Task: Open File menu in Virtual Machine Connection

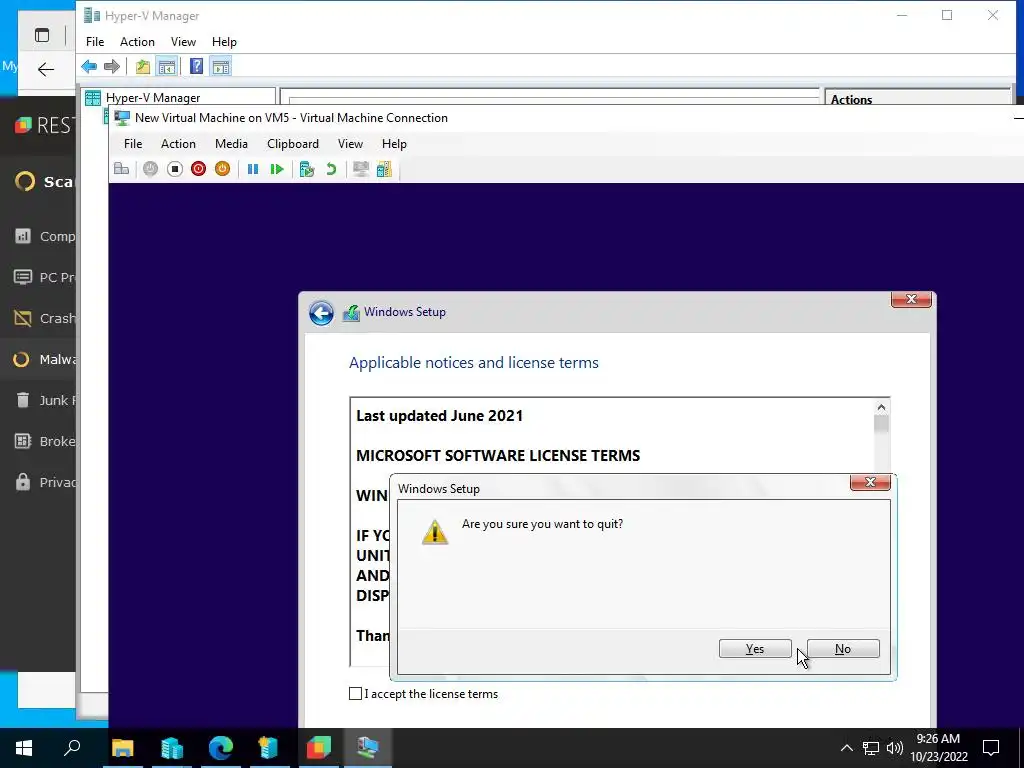Action: click(133, 144)
